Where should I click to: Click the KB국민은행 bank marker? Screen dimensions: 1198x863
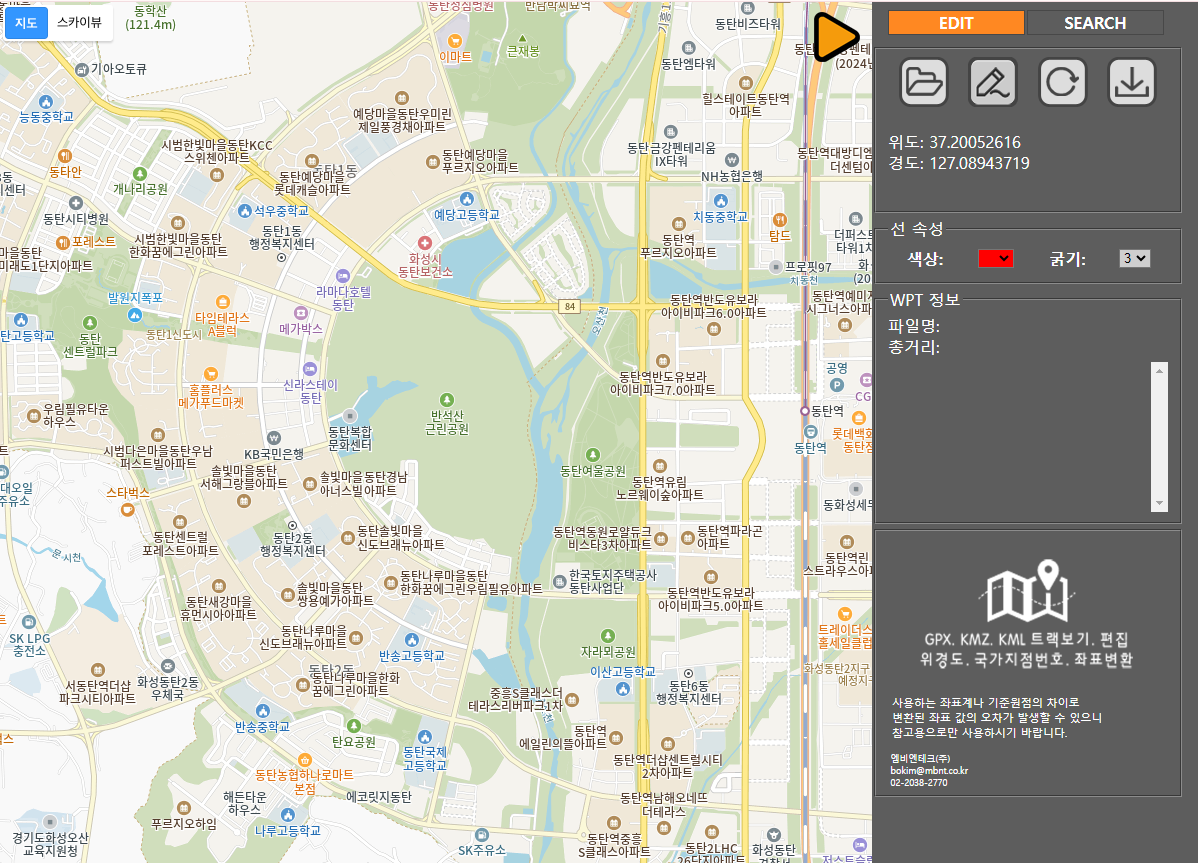coord(274,438)
